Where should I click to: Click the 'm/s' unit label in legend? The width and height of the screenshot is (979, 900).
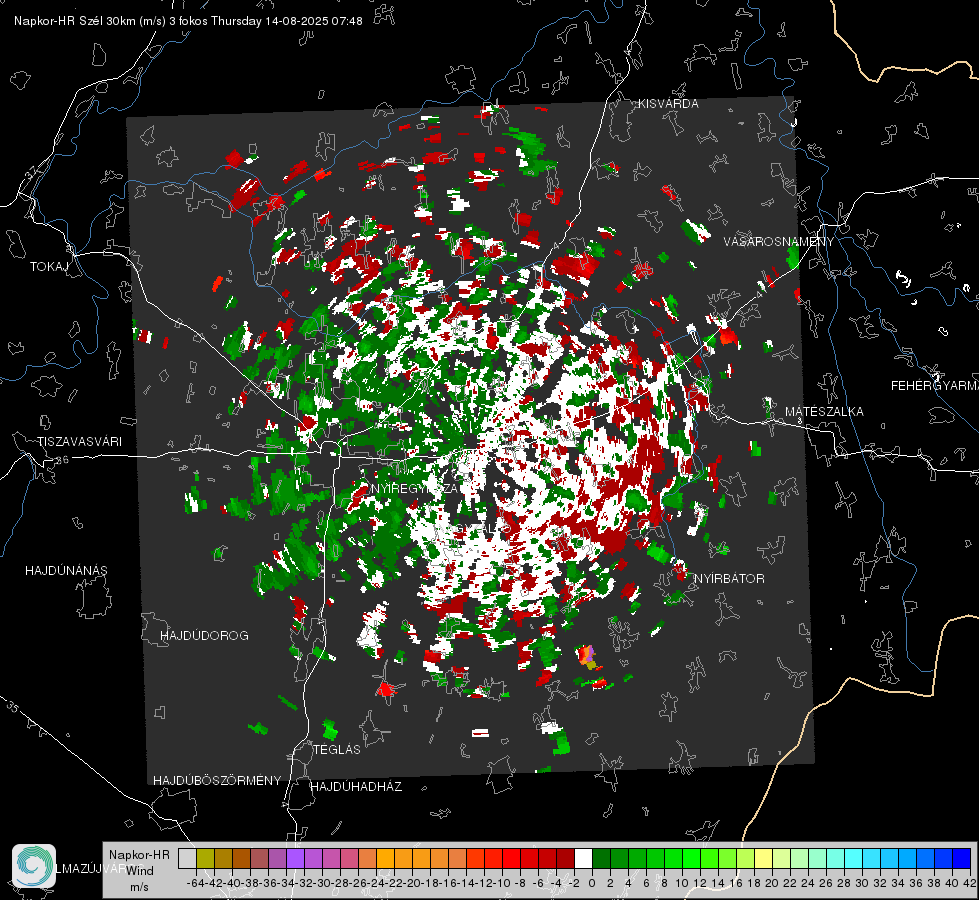[x=139, y=887]
